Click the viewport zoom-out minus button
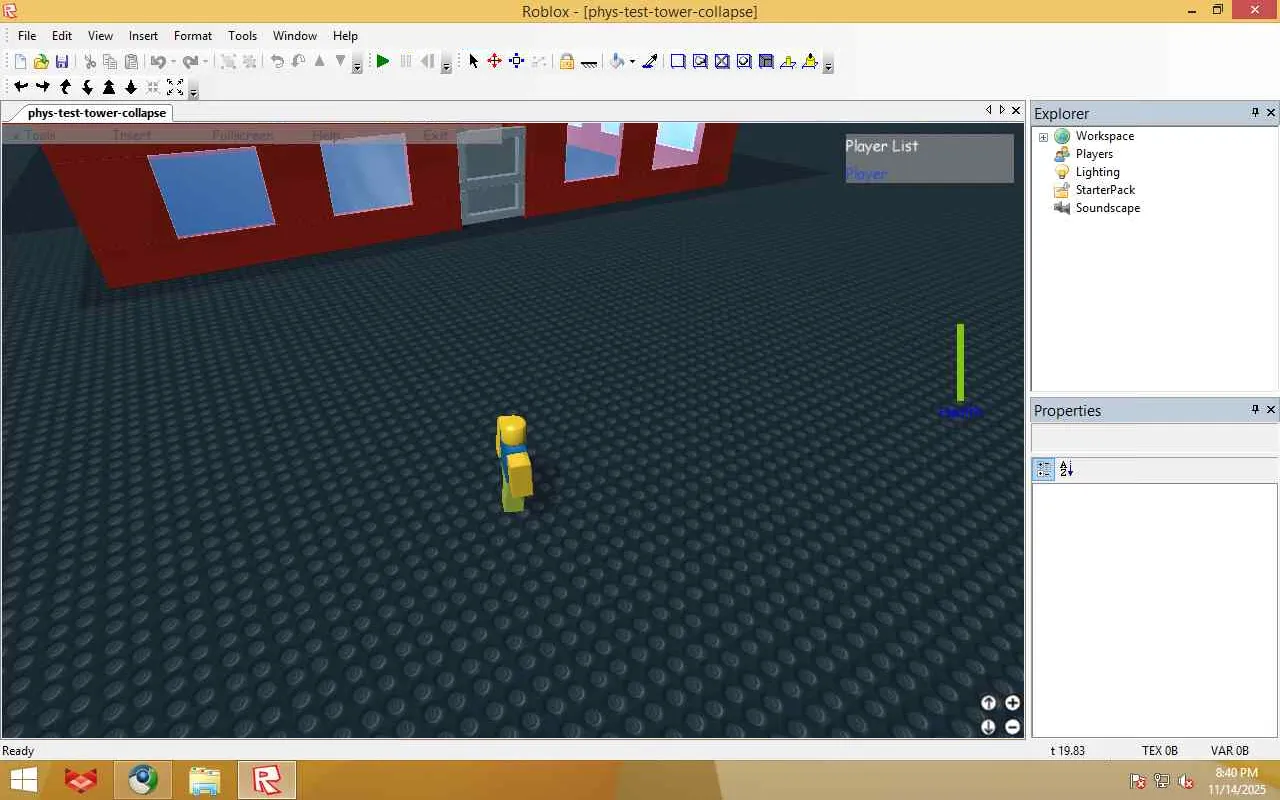 [x=1012, y=727]
